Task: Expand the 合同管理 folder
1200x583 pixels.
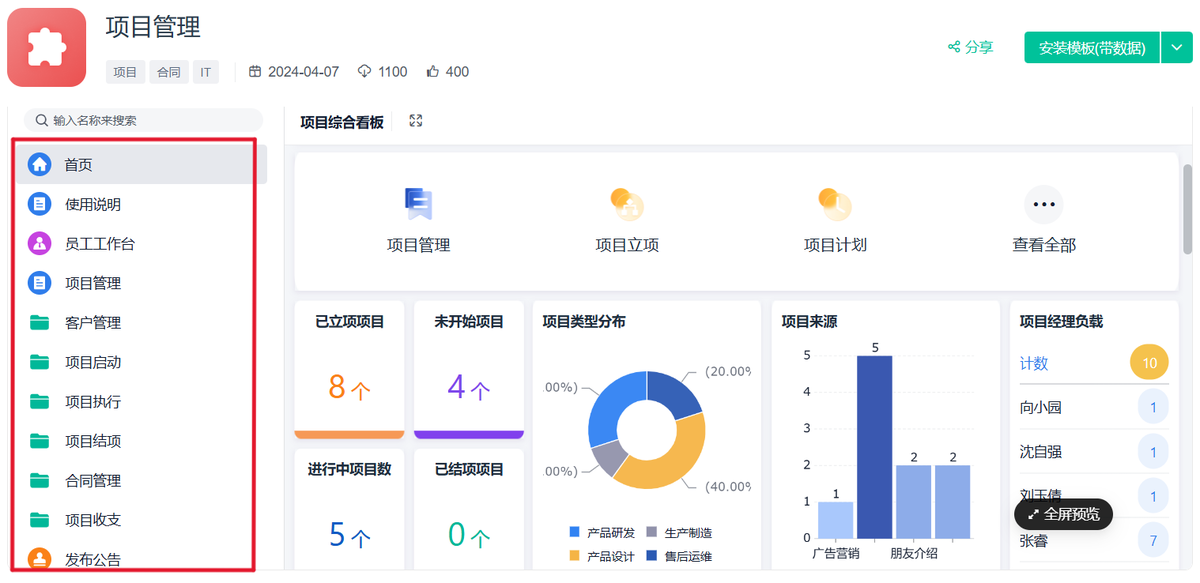Action: coord(93,481)
